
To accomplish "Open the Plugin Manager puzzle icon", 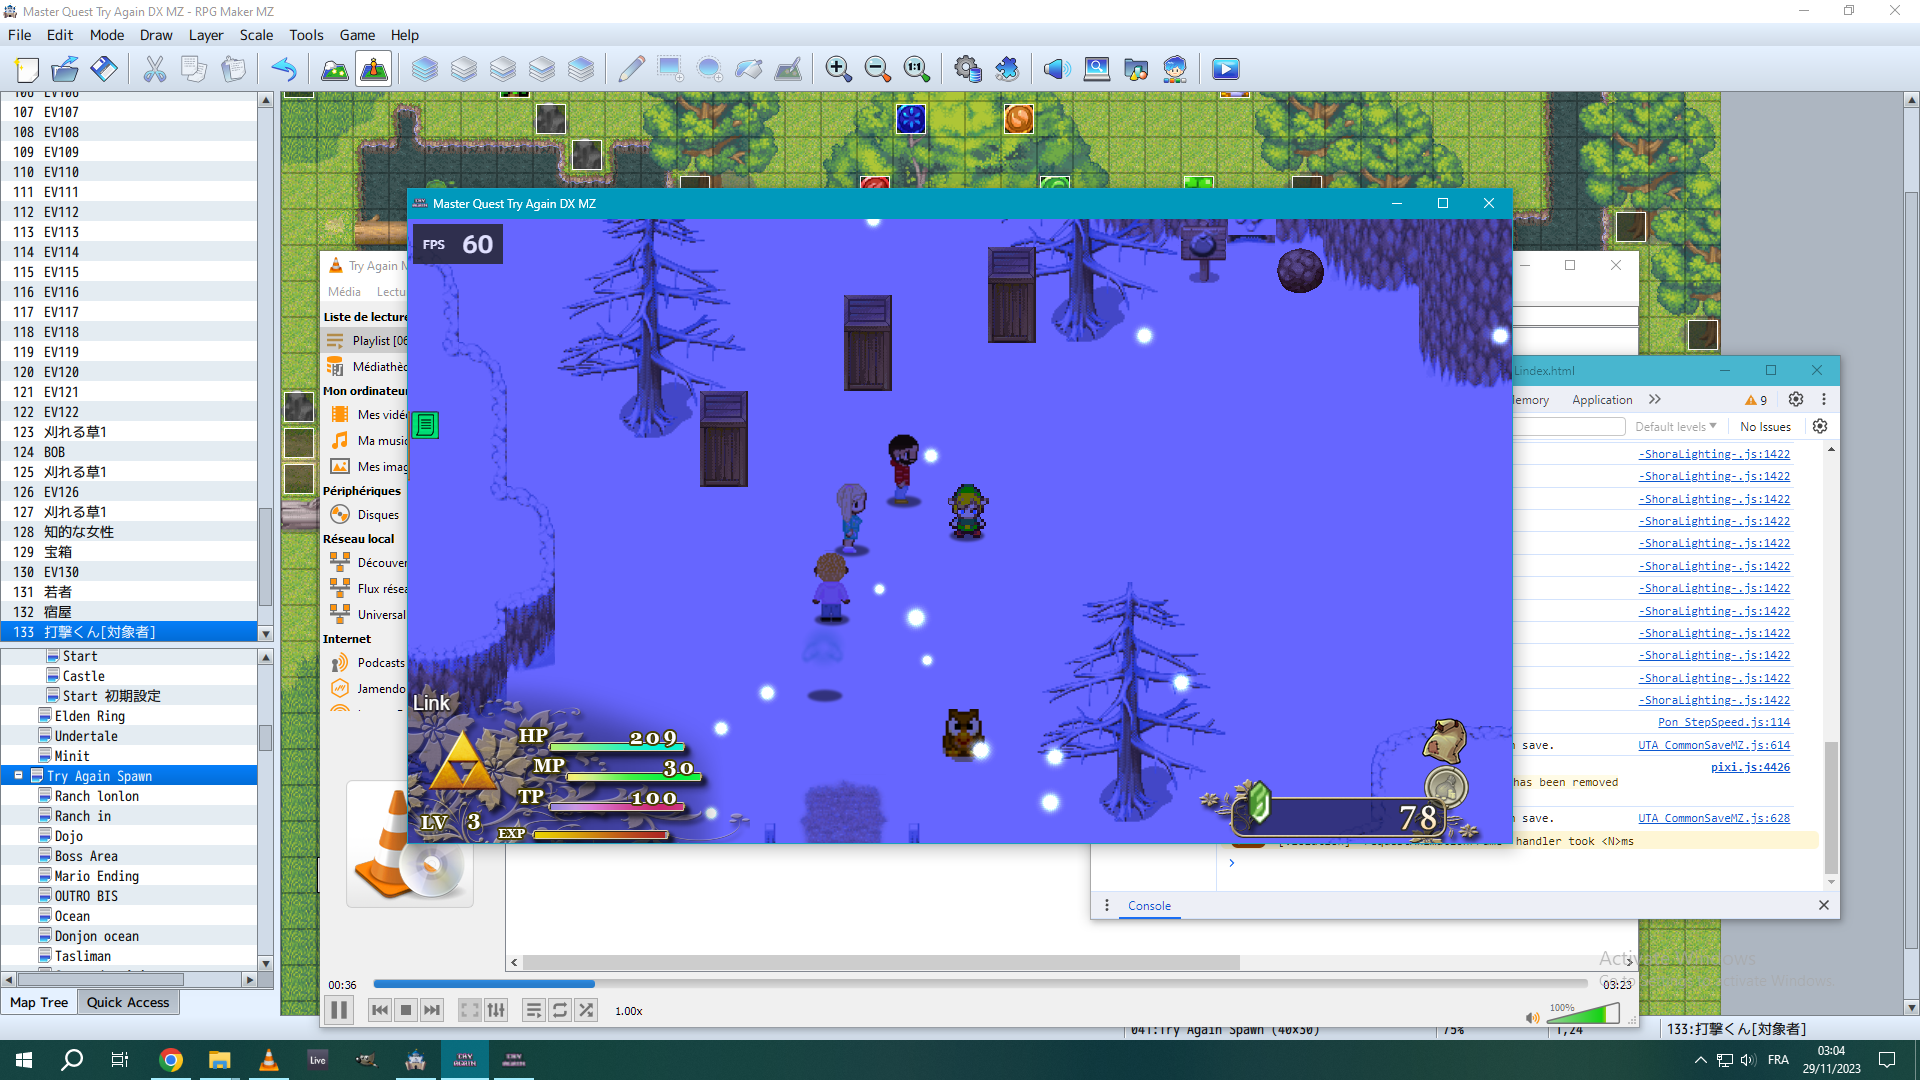I will pyautogui.click(x=1006, y=69).
